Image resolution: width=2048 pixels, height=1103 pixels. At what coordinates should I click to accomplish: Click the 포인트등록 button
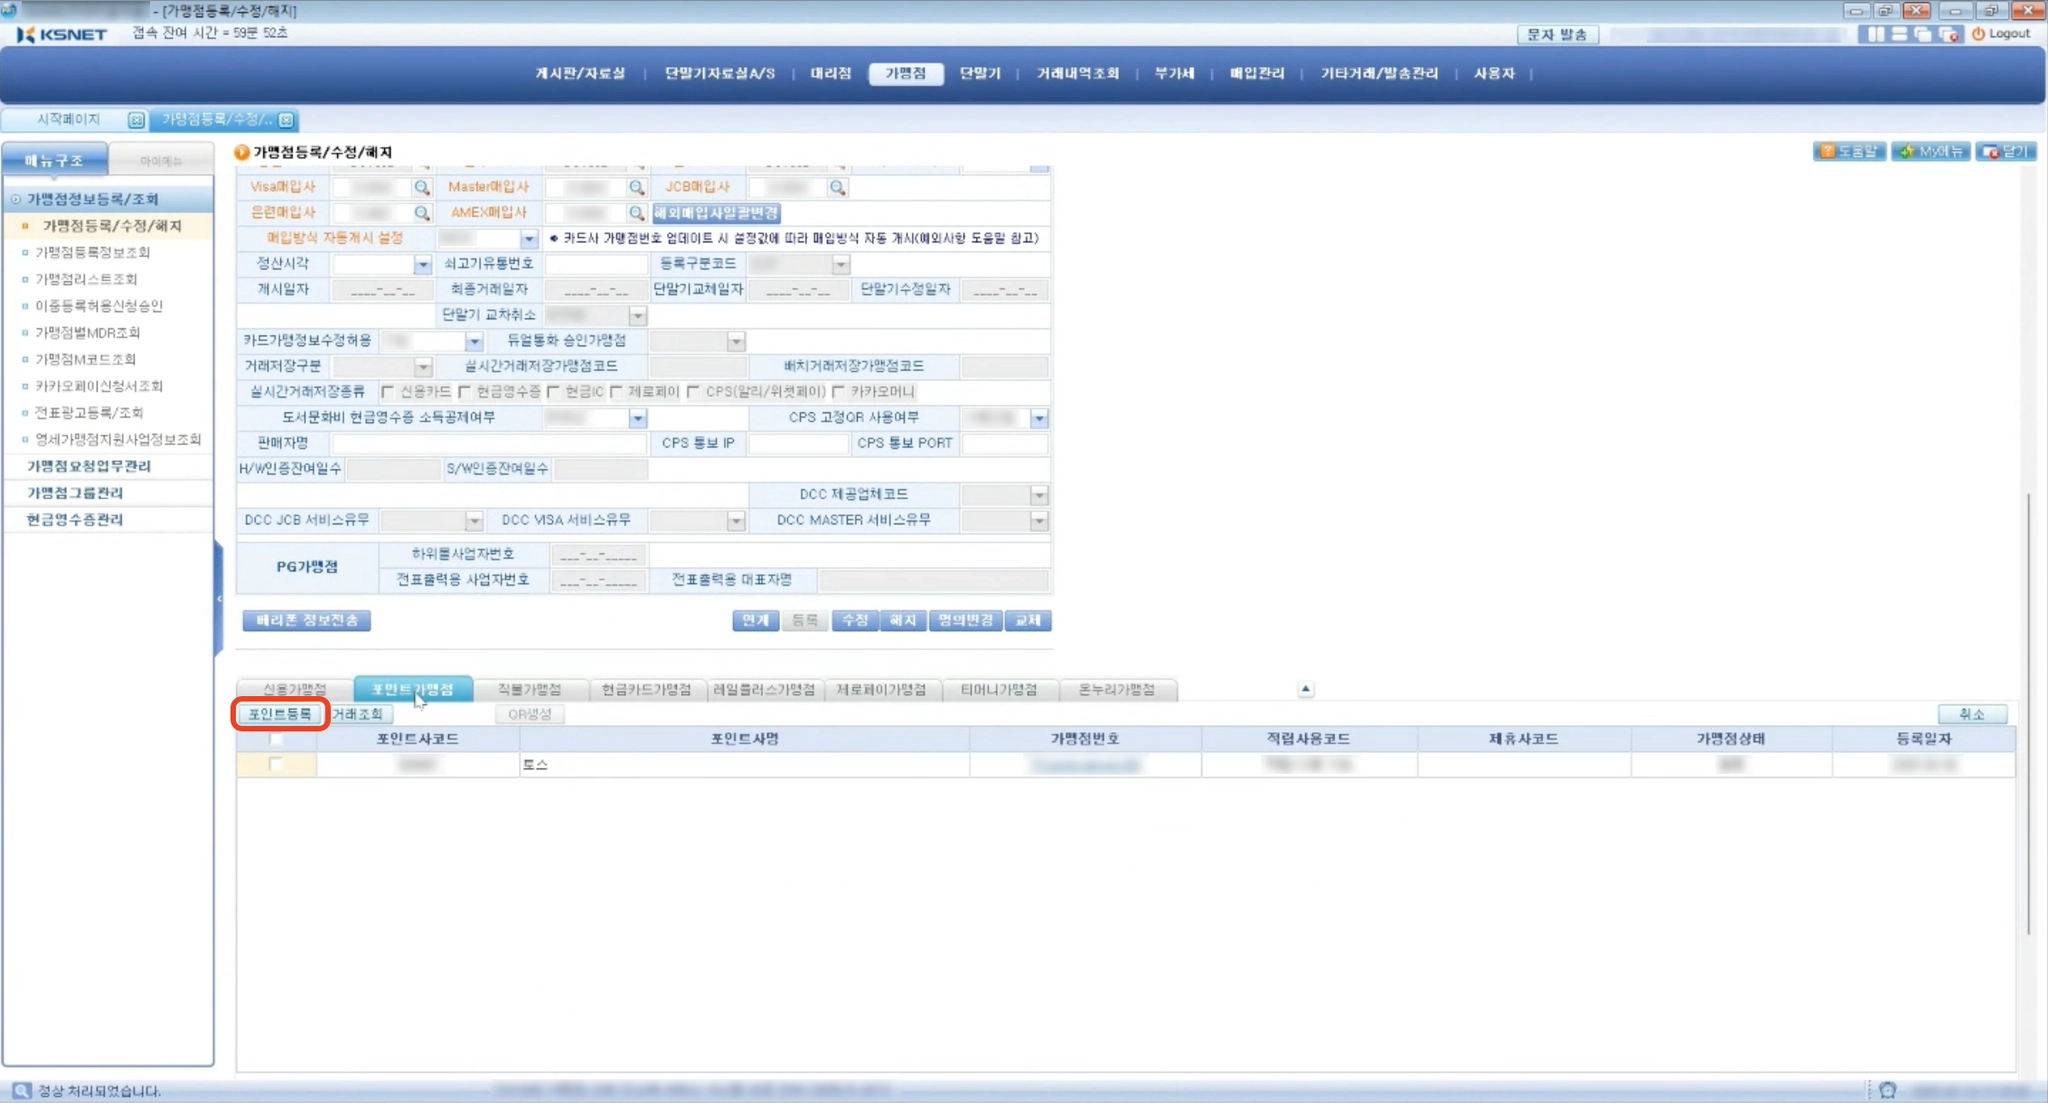pyautogui.click(x=280, y=714)
